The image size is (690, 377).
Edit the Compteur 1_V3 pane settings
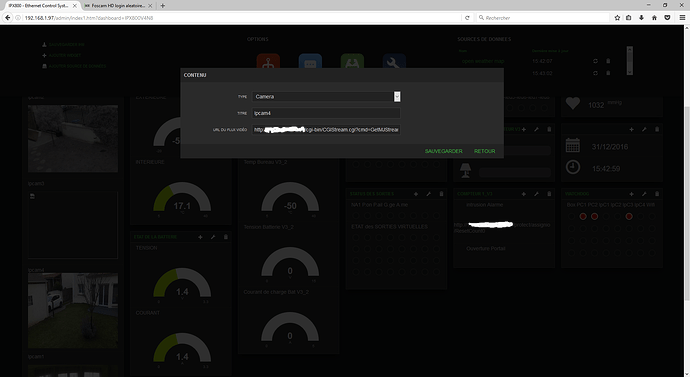pos(536,194)
